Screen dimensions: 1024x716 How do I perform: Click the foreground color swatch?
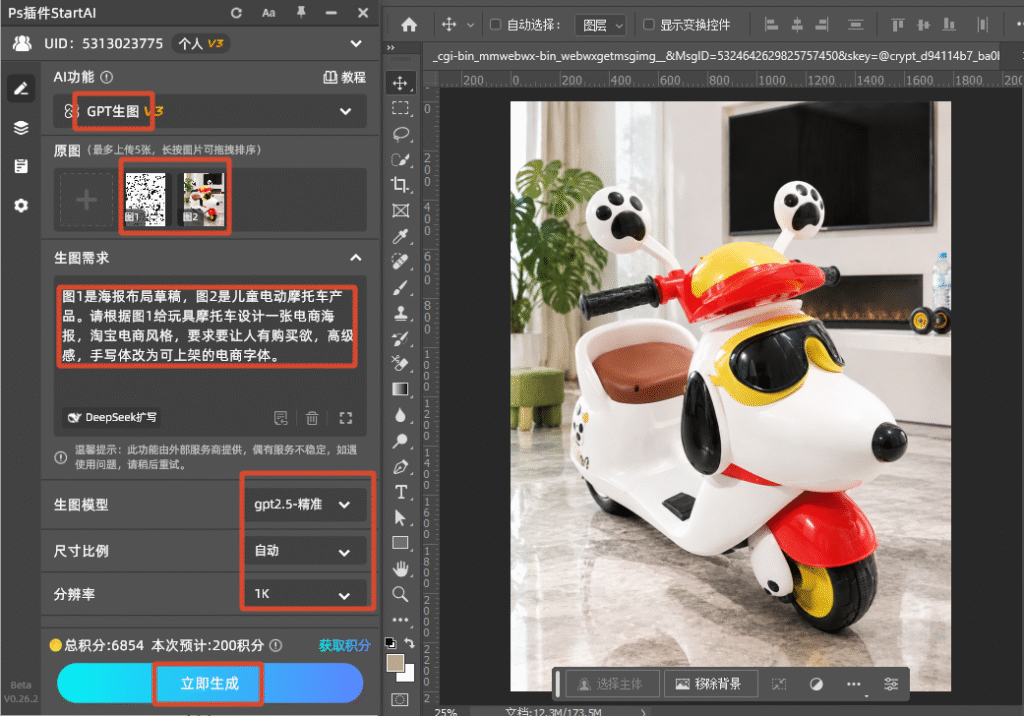(x=394, y=663)
